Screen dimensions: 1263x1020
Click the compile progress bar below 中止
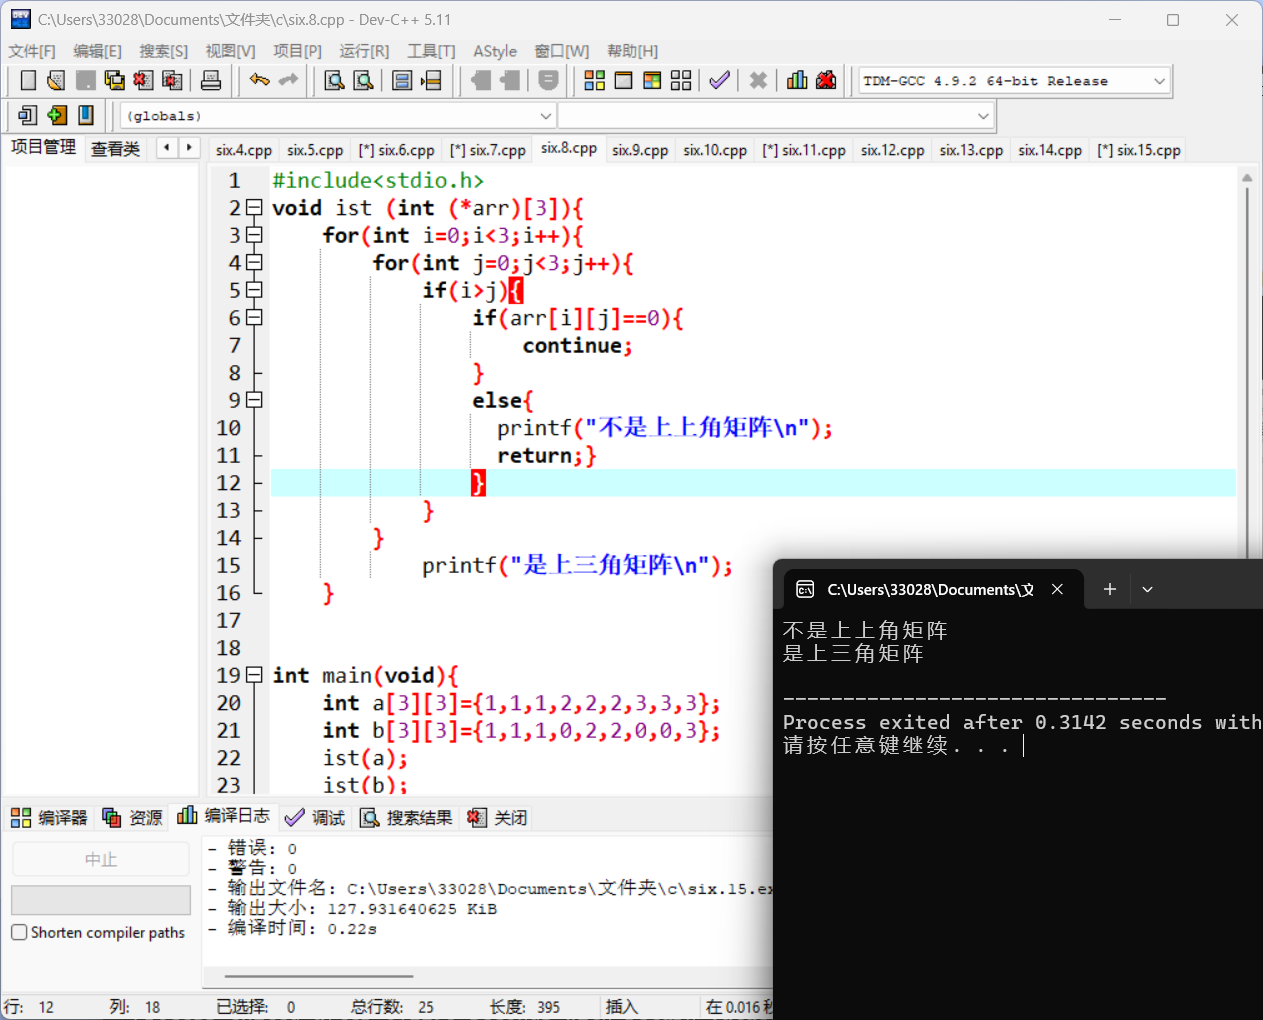101,900
